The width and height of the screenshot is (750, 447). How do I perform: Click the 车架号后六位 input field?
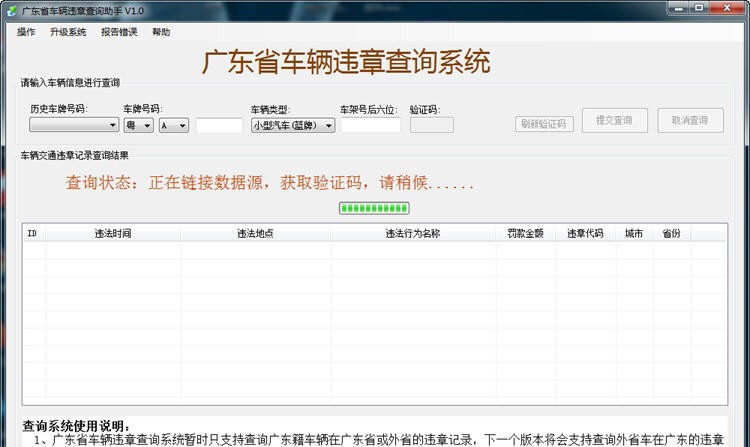[371, 125]
